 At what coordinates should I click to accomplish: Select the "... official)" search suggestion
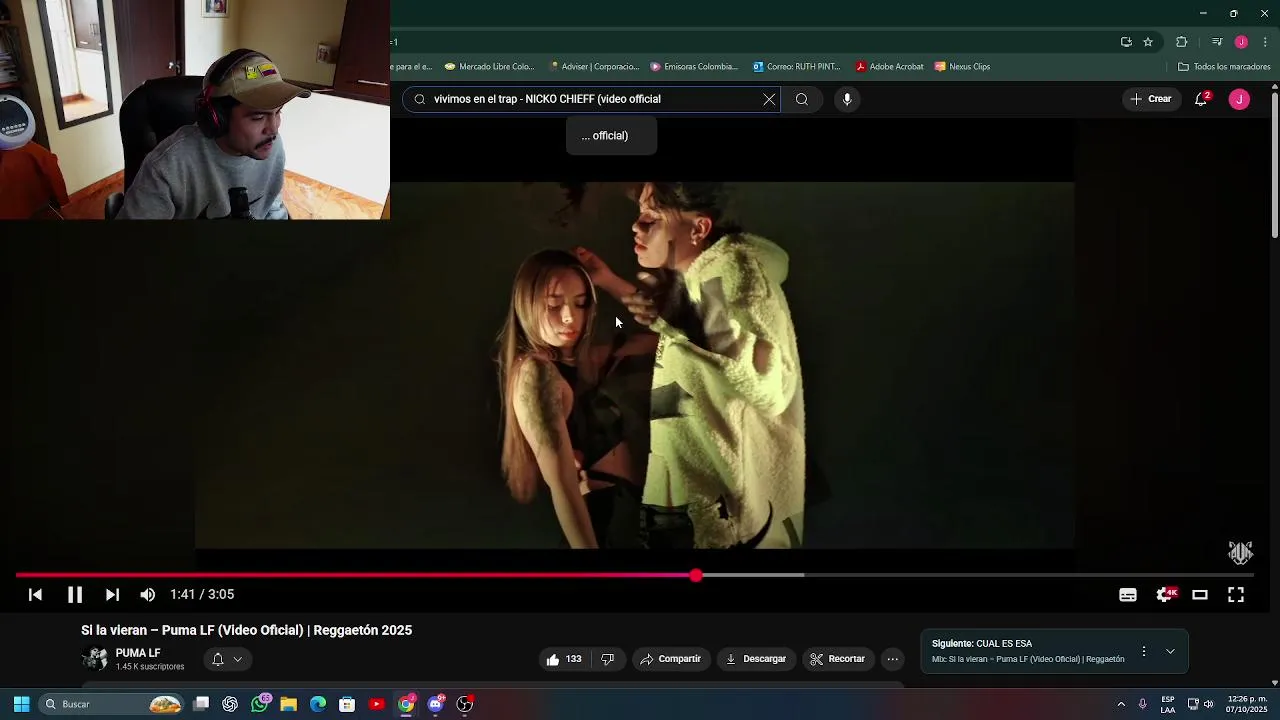(611, 136)
